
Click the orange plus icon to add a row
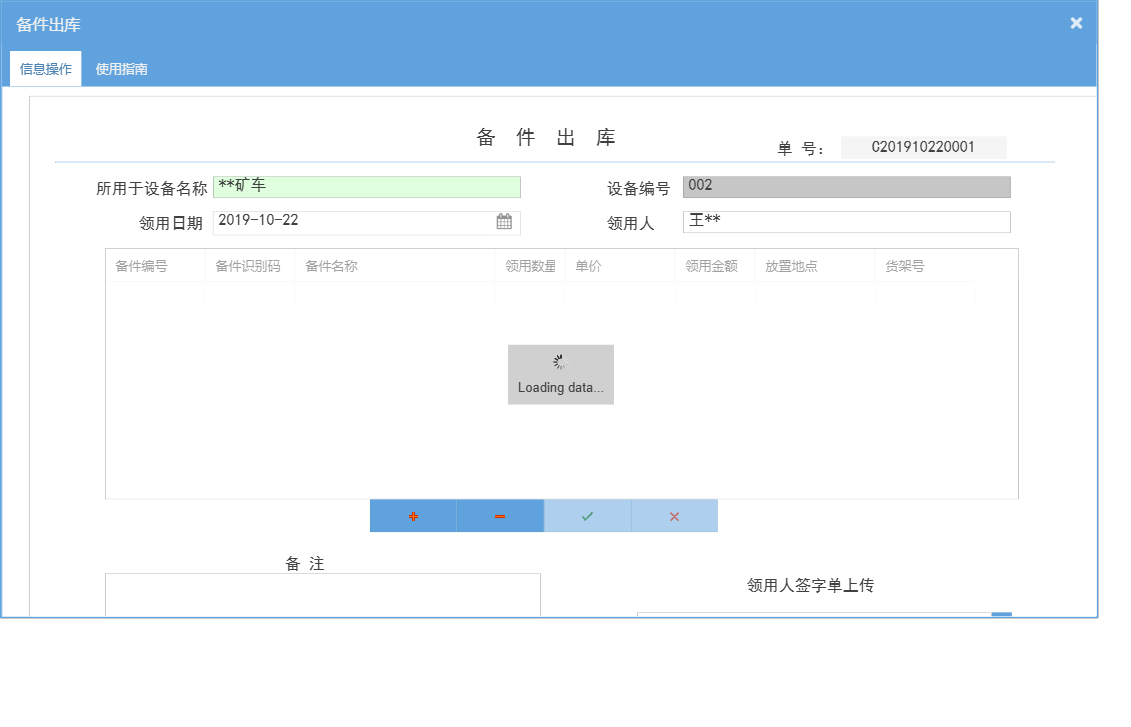pyautogui.click(x=413, y=515)
